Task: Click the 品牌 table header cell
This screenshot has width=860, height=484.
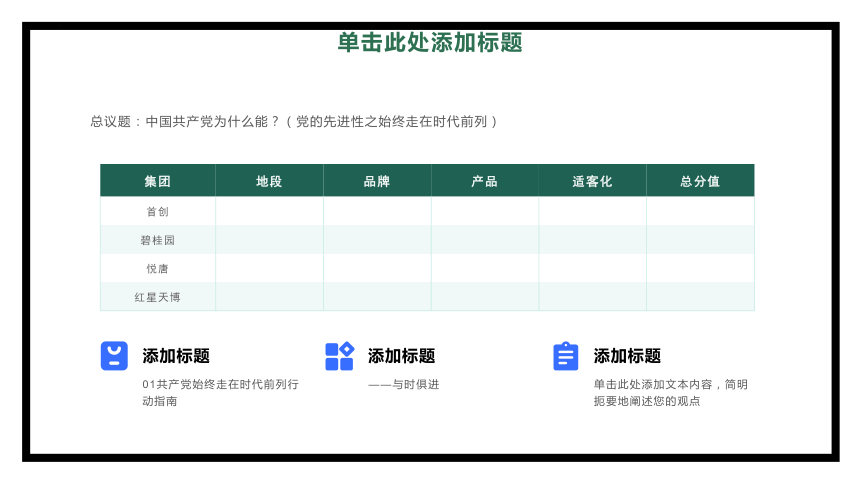Action: [x=377, y=181]
